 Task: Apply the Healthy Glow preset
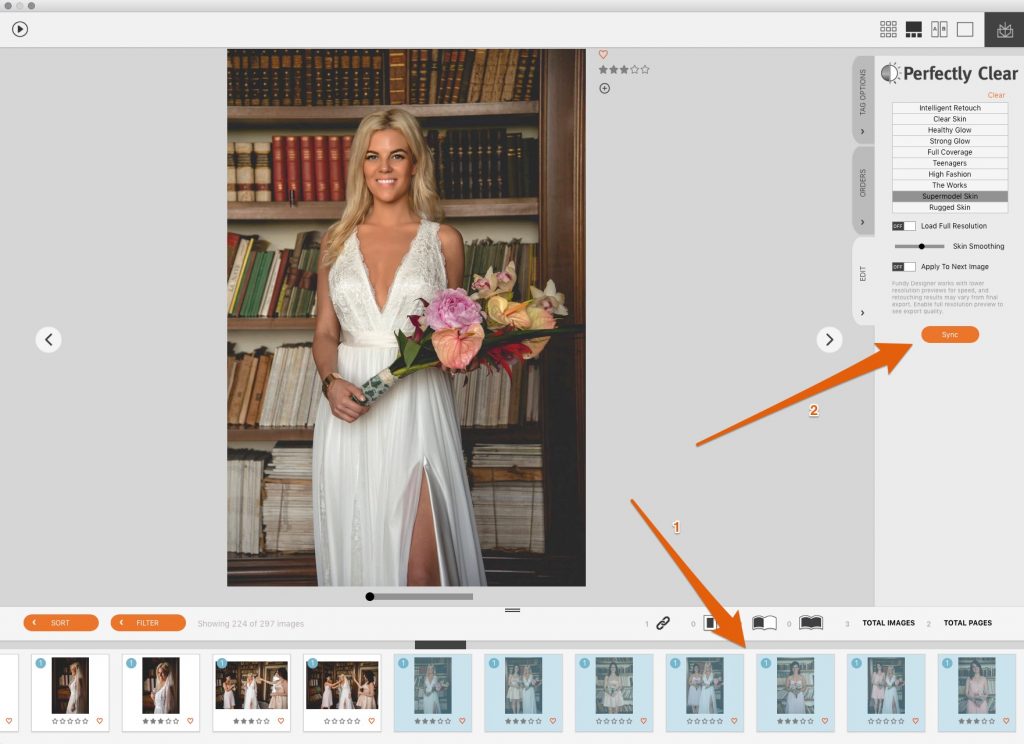pyautogui.click(x=950, y=130)
